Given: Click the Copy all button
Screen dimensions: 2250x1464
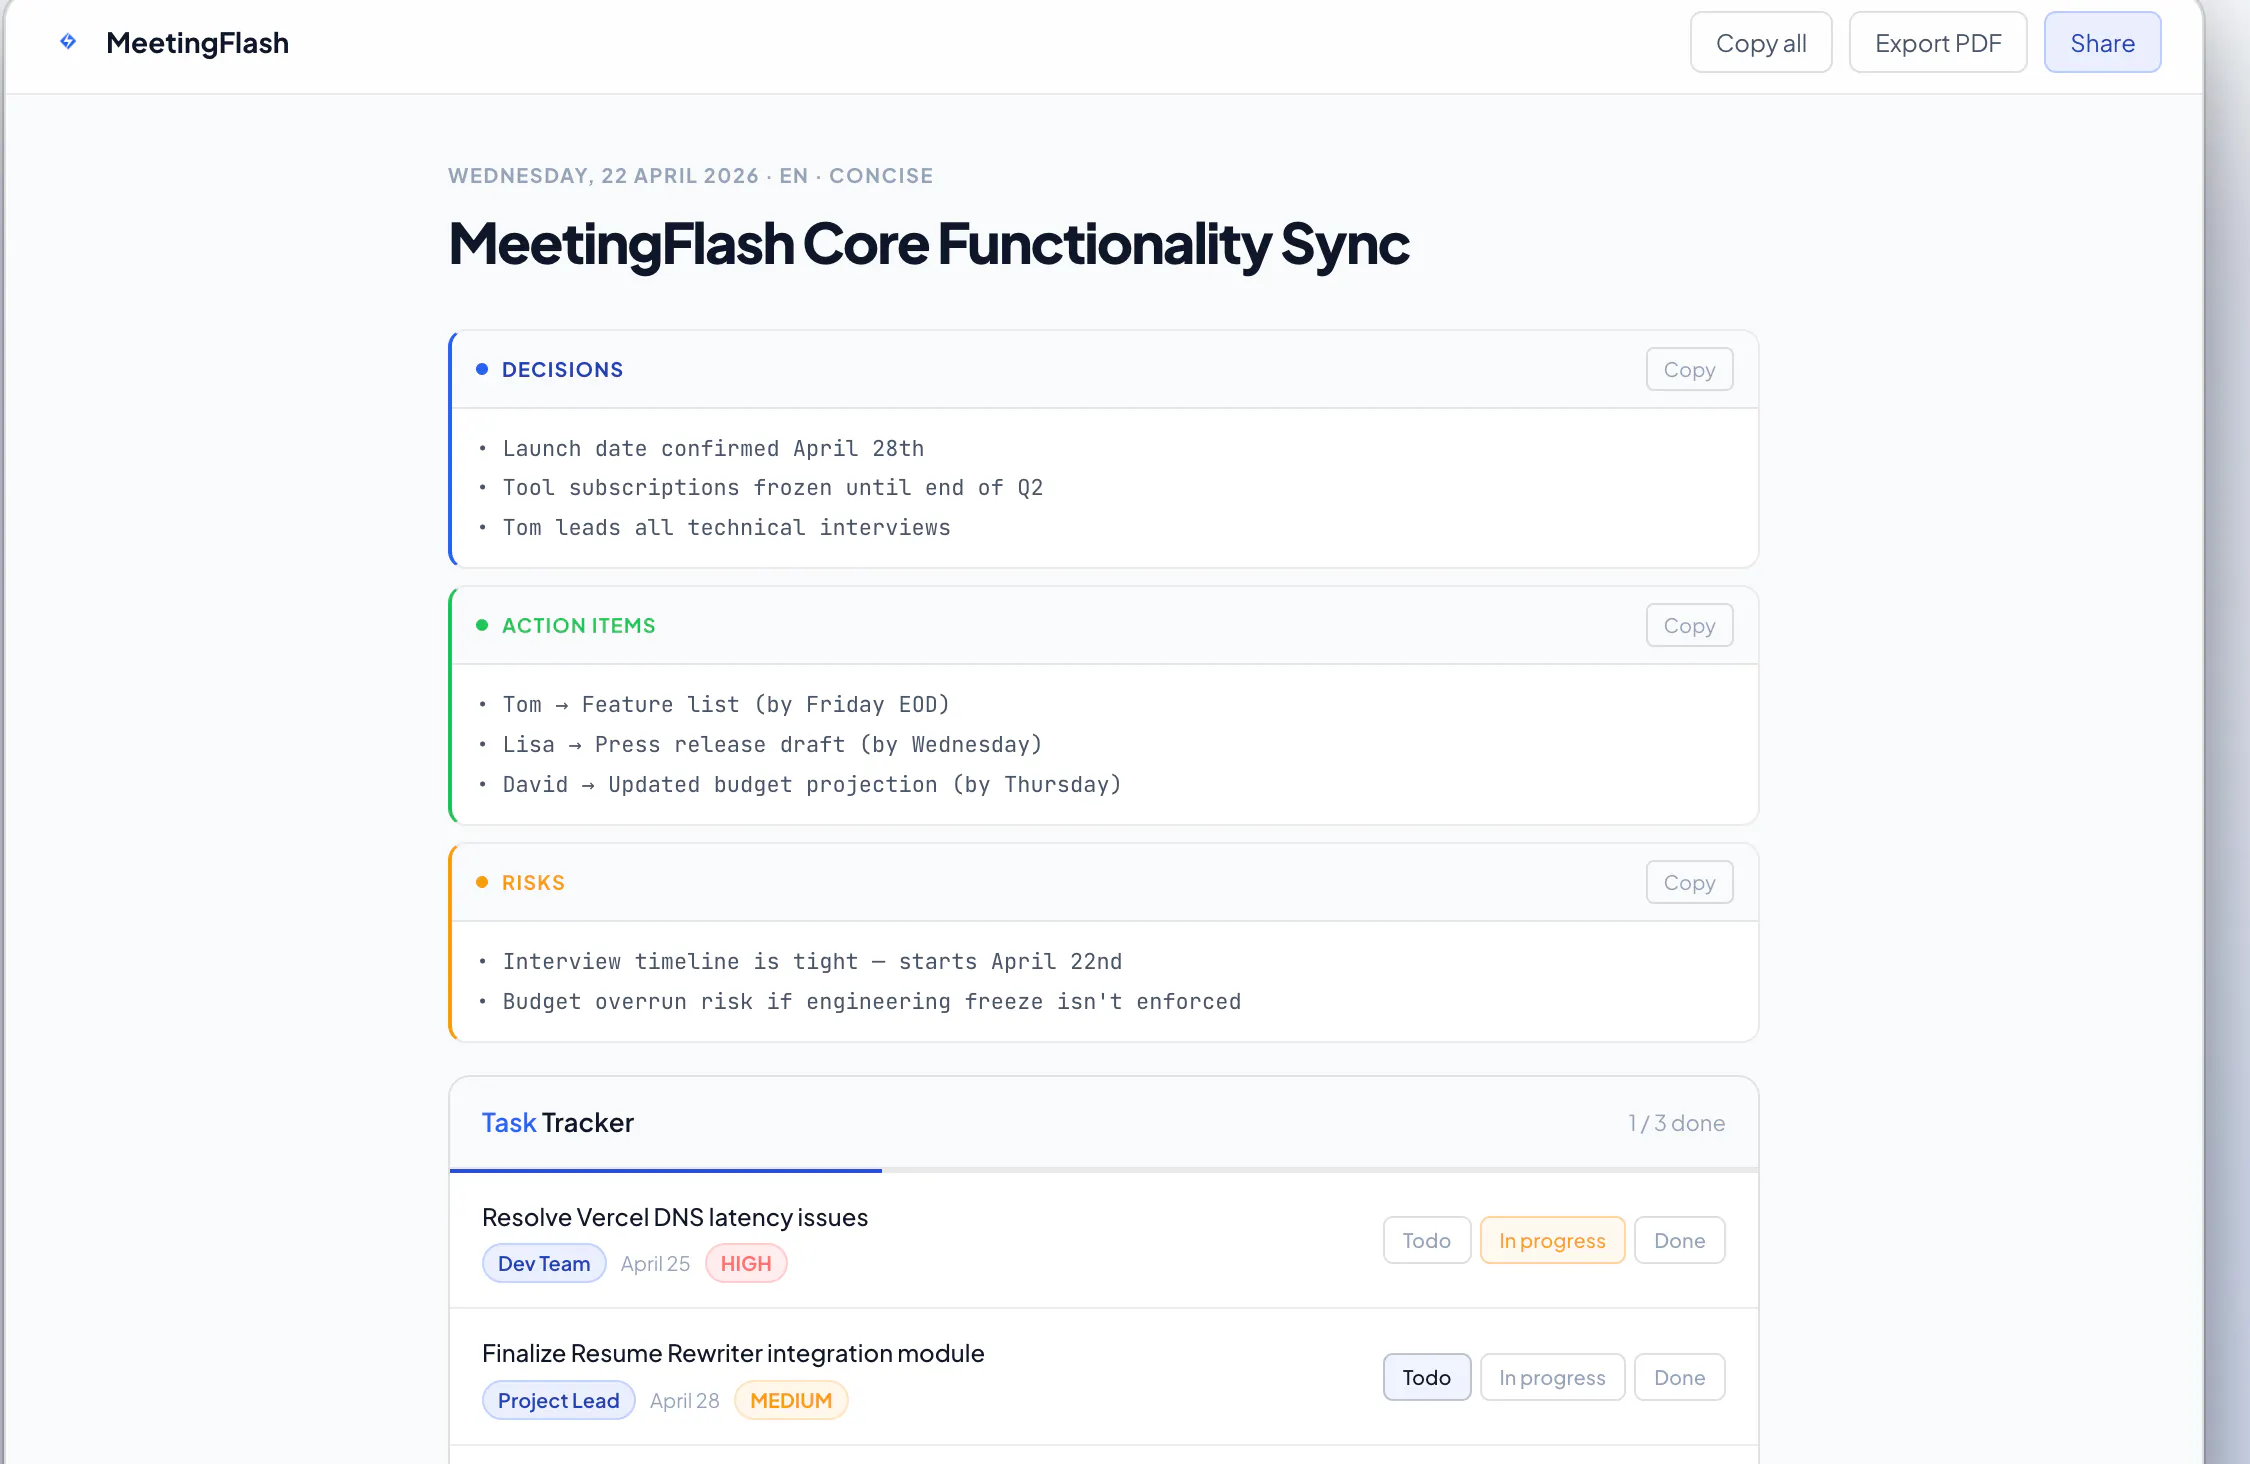Looking at the screenshot, I should (1761, 43).
